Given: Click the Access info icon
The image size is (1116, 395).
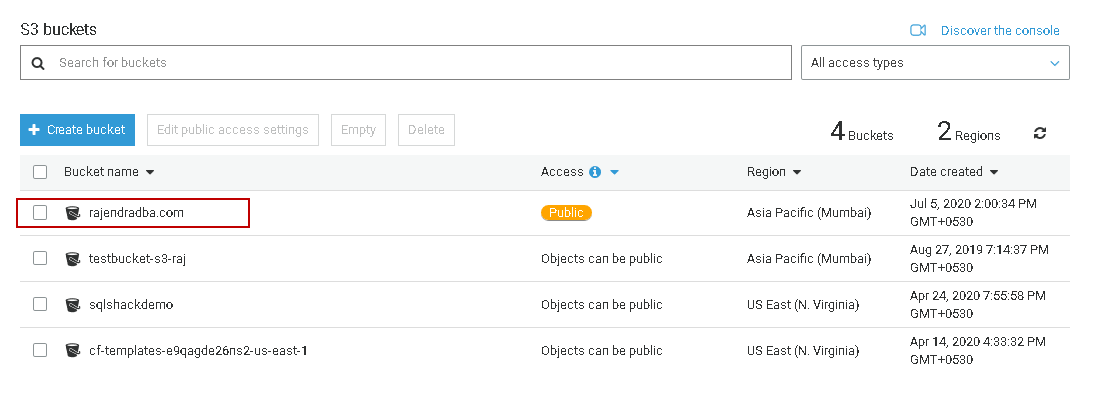Looking at the screenshot, I should pos(595,172).
